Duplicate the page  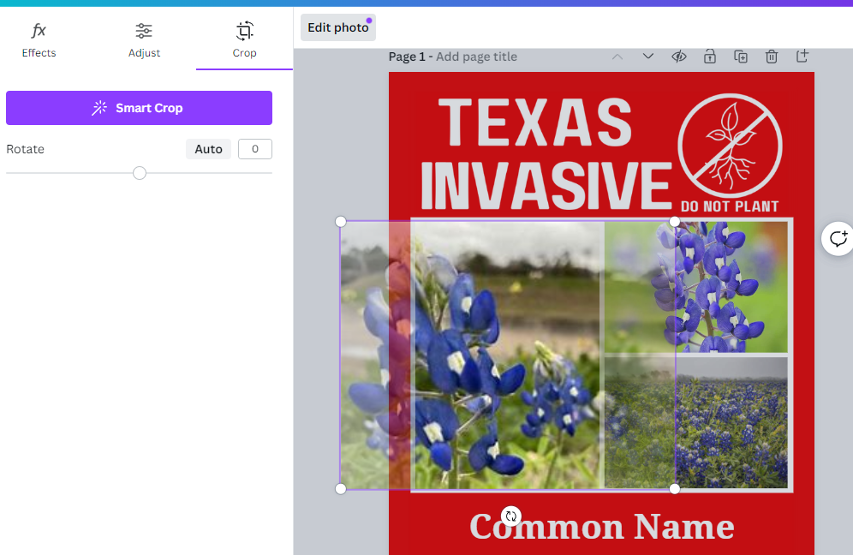741,57
